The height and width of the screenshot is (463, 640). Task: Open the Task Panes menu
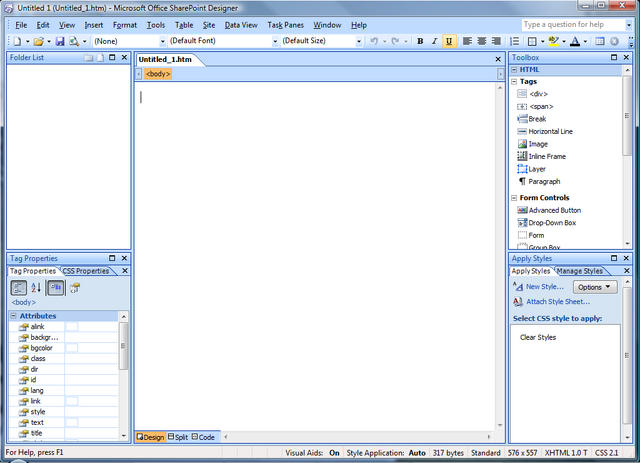[285, 25]
